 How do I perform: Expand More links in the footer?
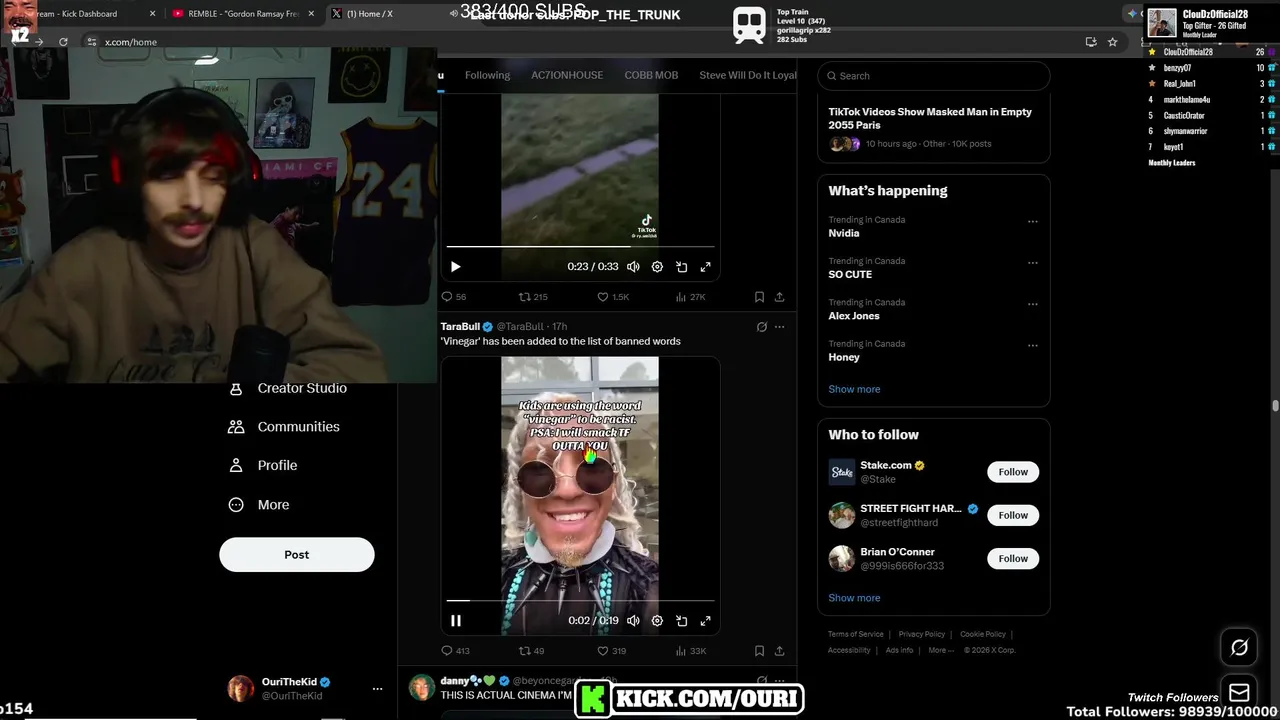(941, 650)
